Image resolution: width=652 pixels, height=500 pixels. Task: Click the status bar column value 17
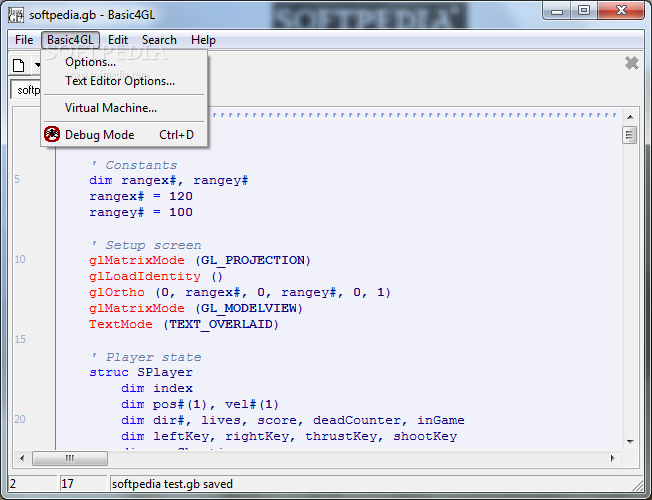pos(67,484)
